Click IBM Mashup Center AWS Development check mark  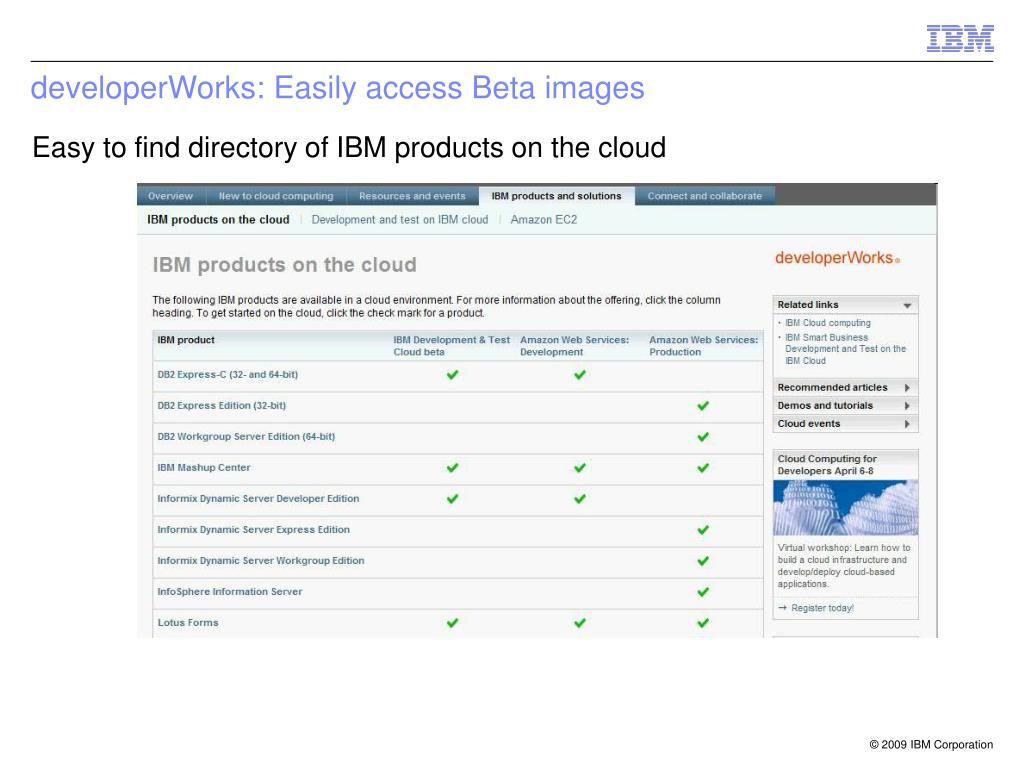click(x=579, y=468)
